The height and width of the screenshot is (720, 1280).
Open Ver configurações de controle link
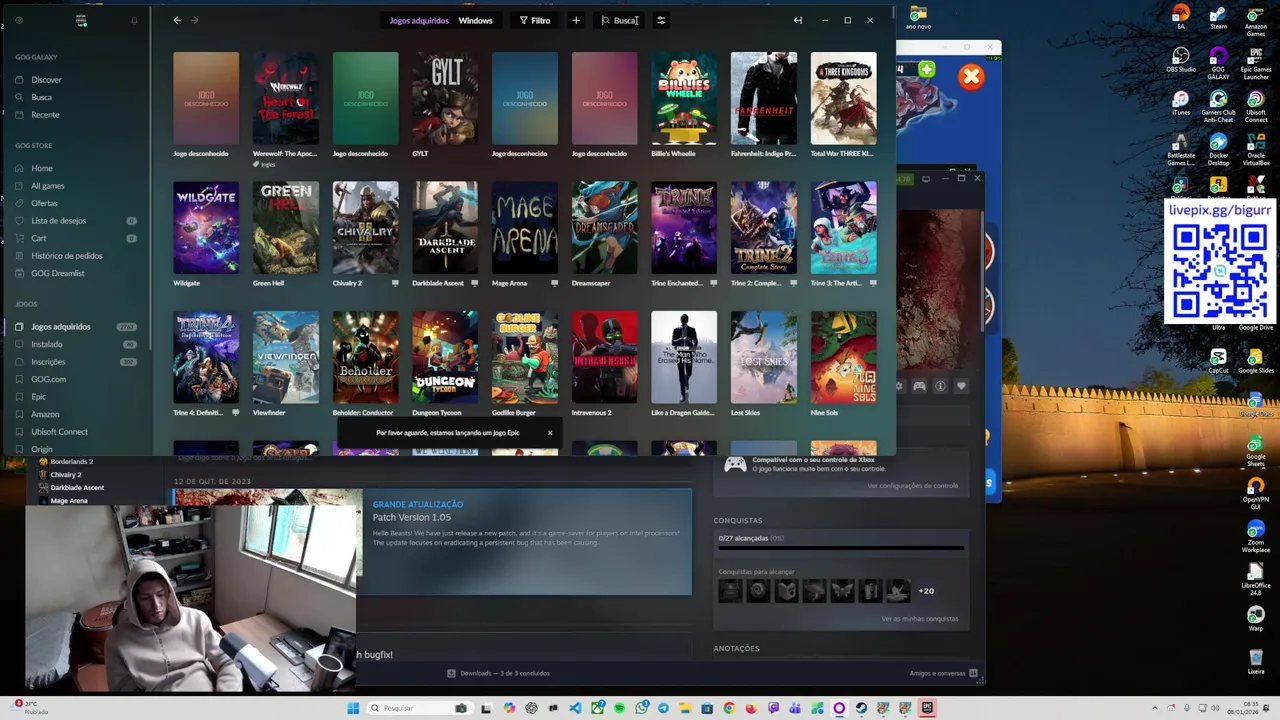coord(912,486)
